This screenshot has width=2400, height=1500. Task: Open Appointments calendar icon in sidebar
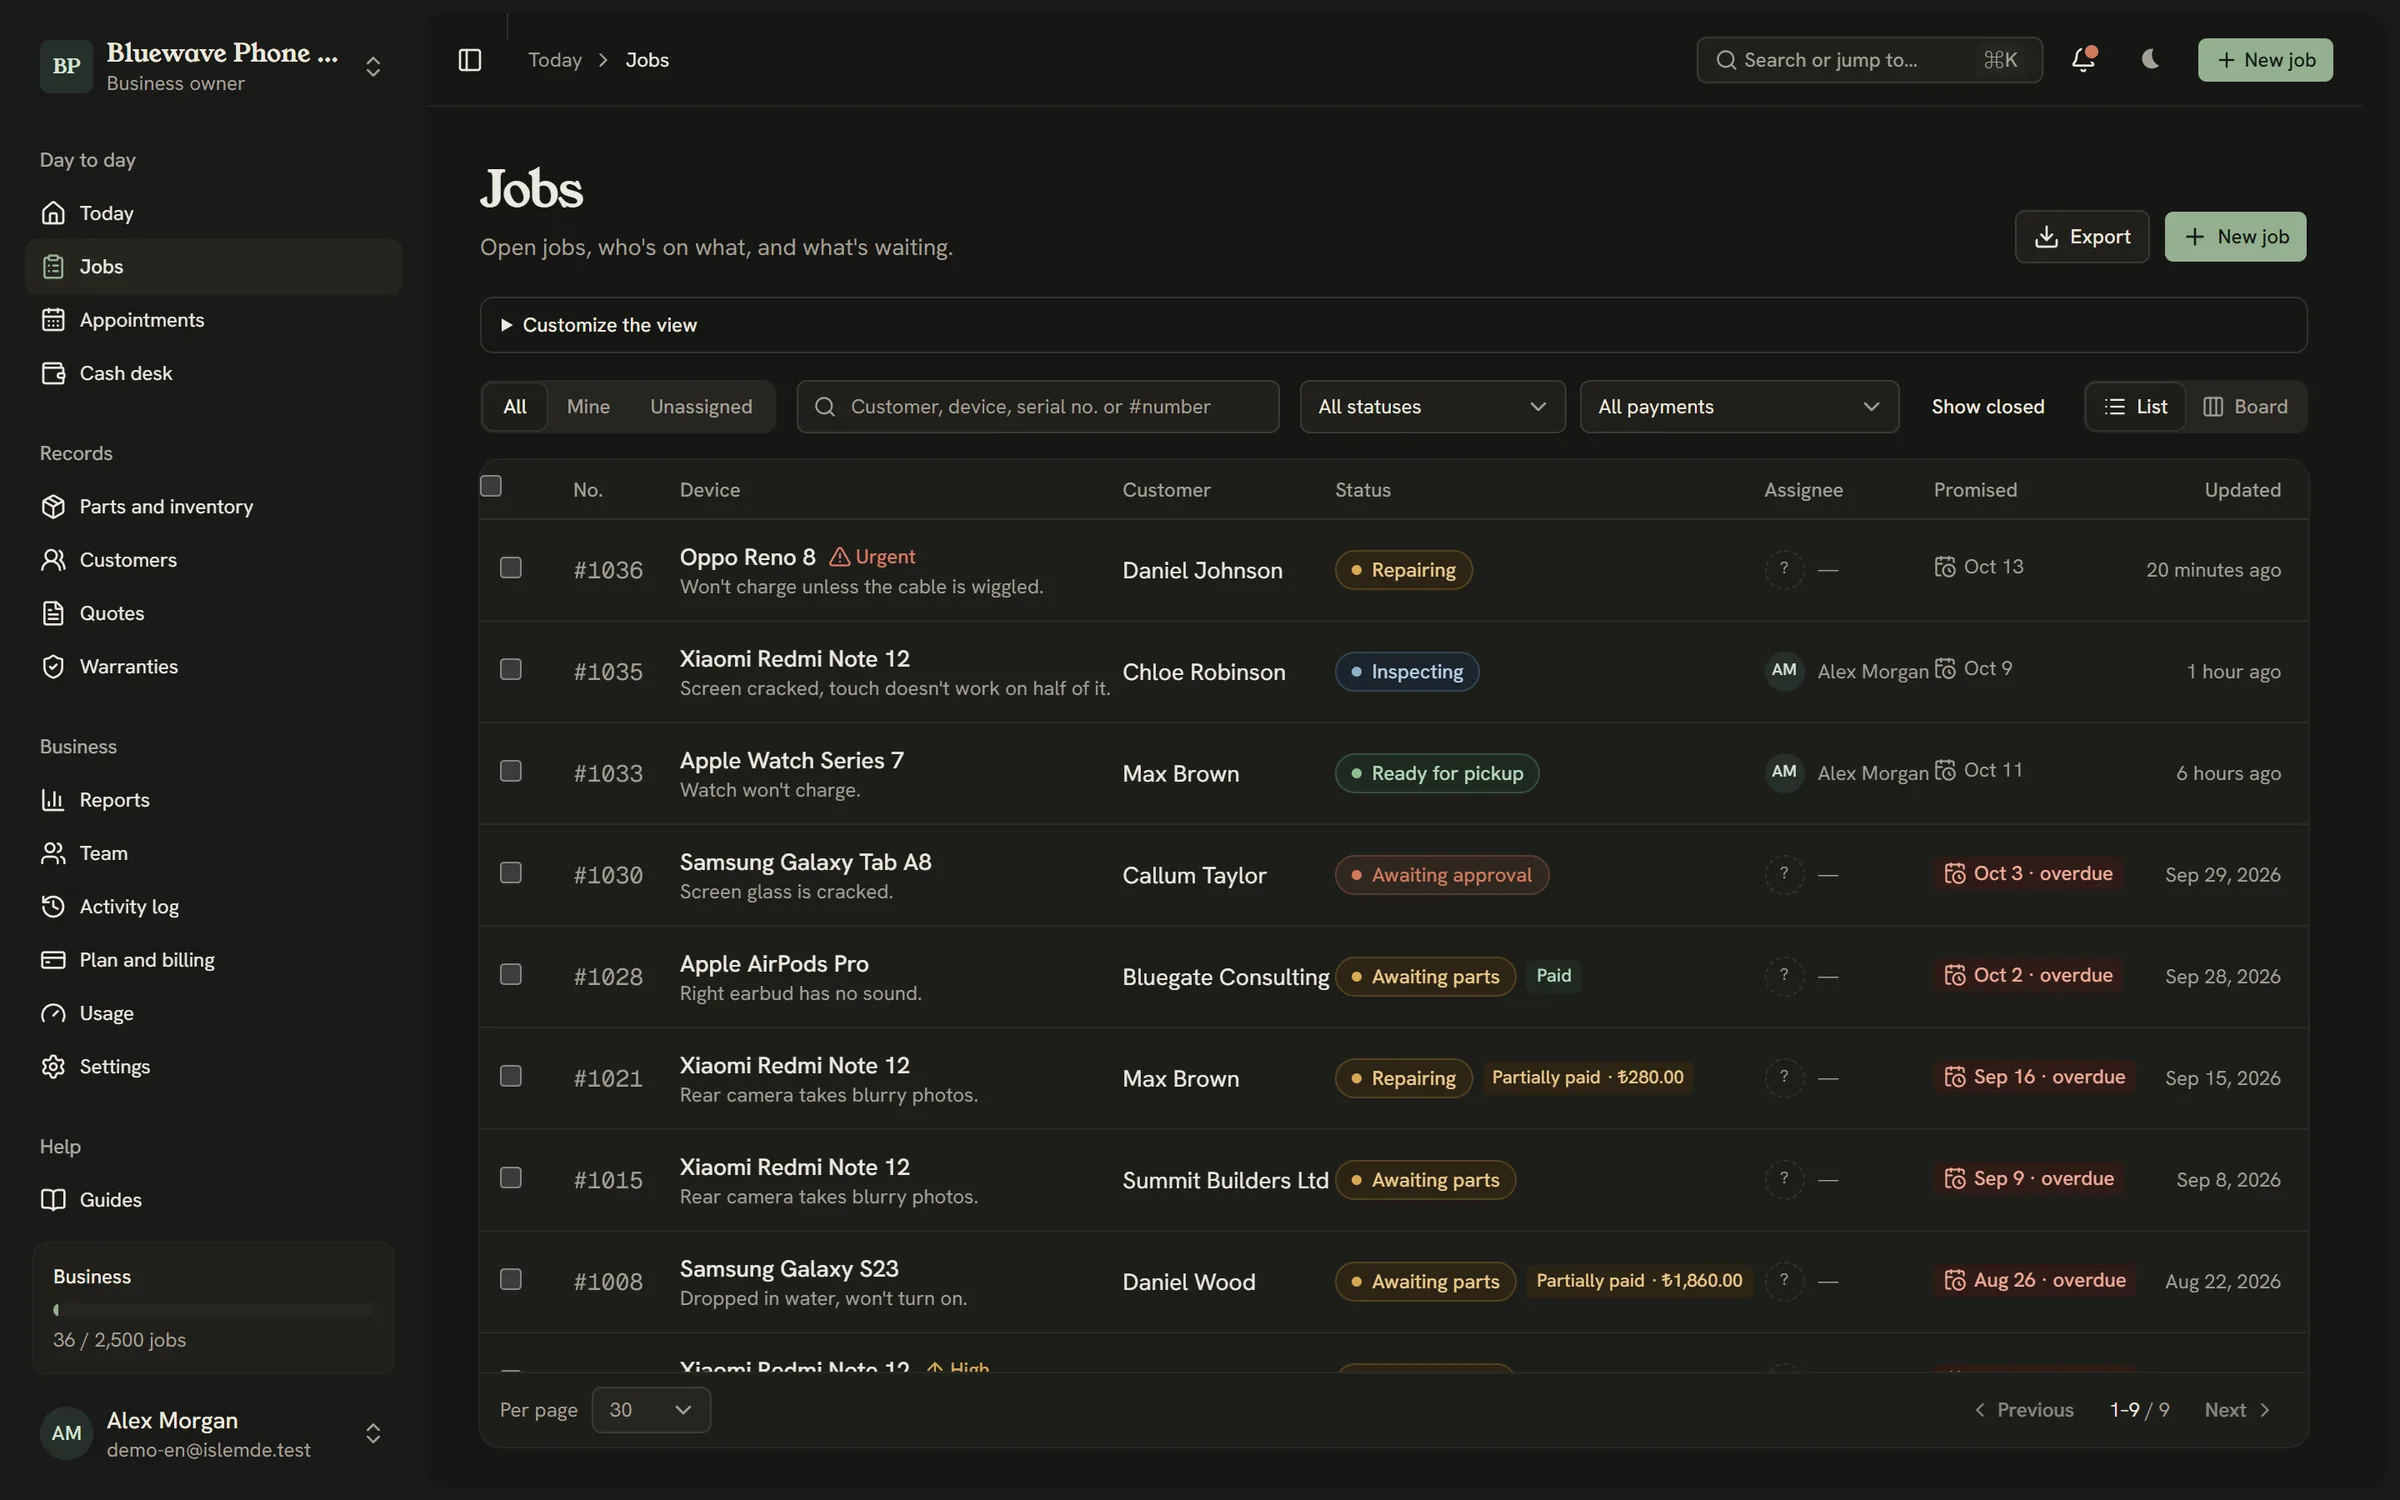pyautogui.click(x=53, y=320)
